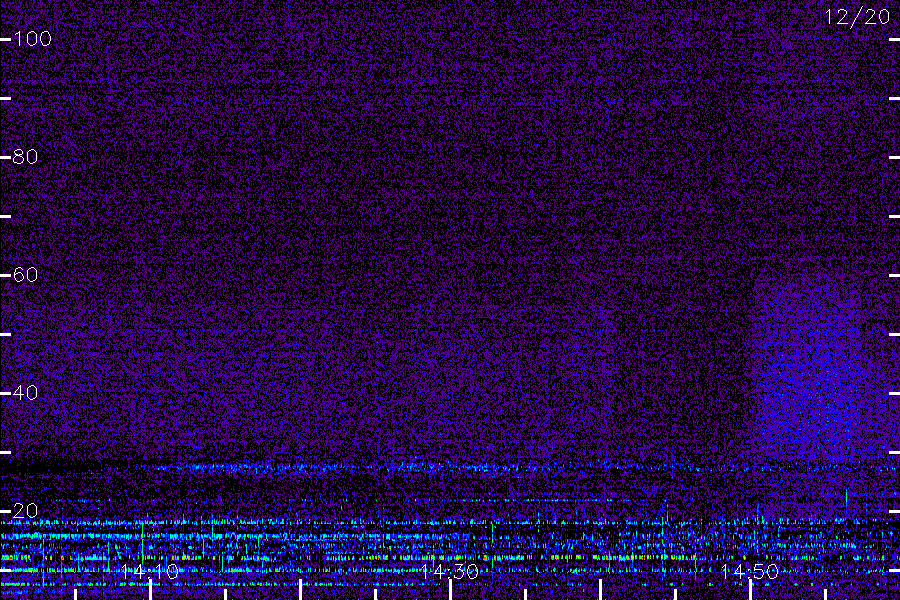Click the 60 frequency axis label

(25, 275)
